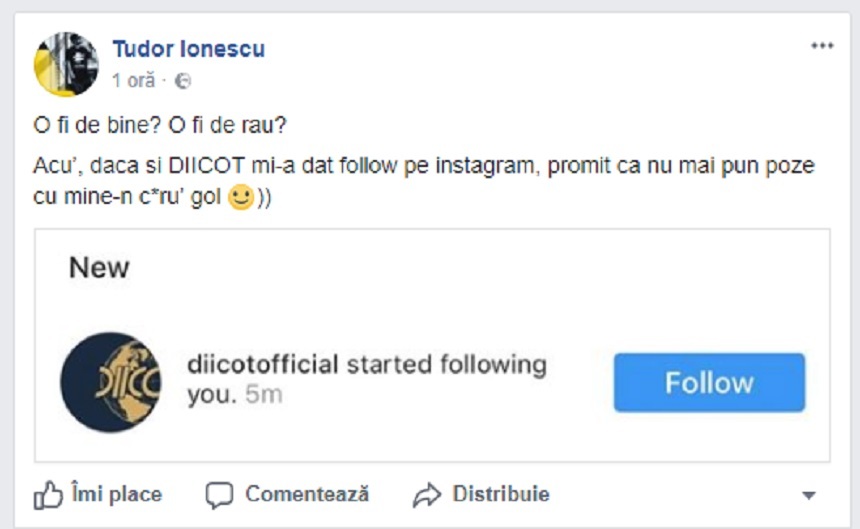Click the diicotofficial username
The height and width of the screenshot is (529, 860).
pos(263,364)
